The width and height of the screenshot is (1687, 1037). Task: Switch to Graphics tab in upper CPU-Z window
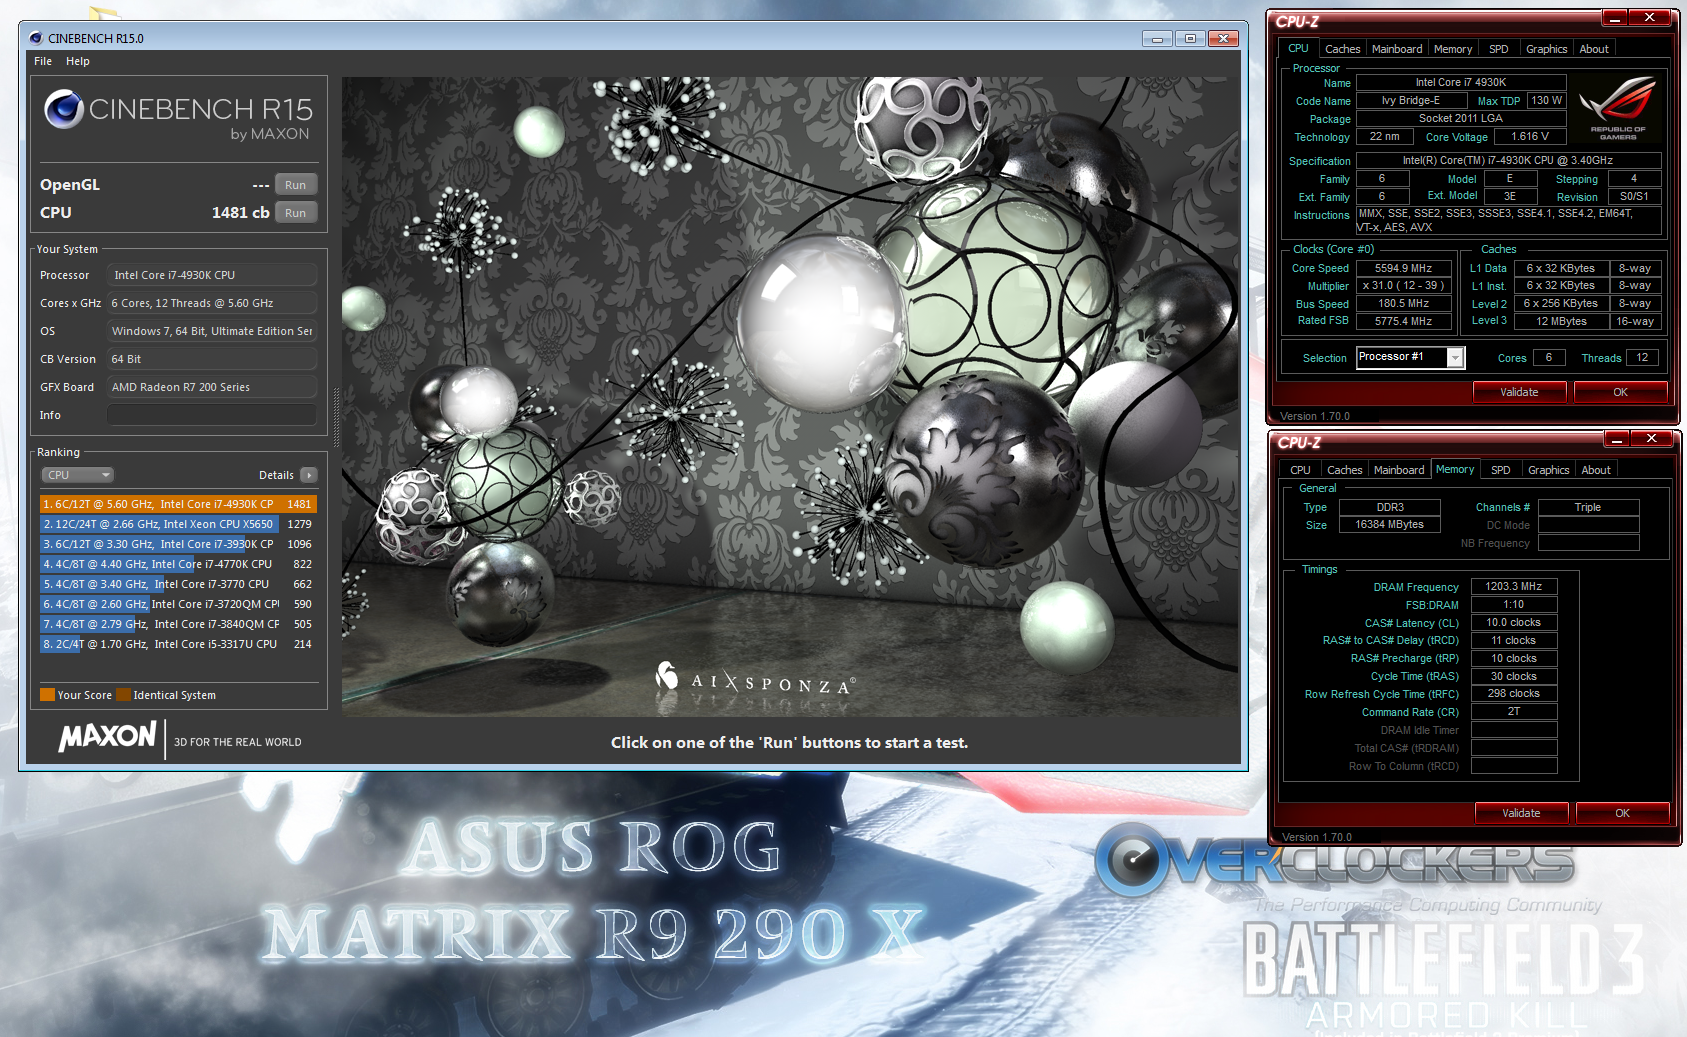click(1546, 49)
